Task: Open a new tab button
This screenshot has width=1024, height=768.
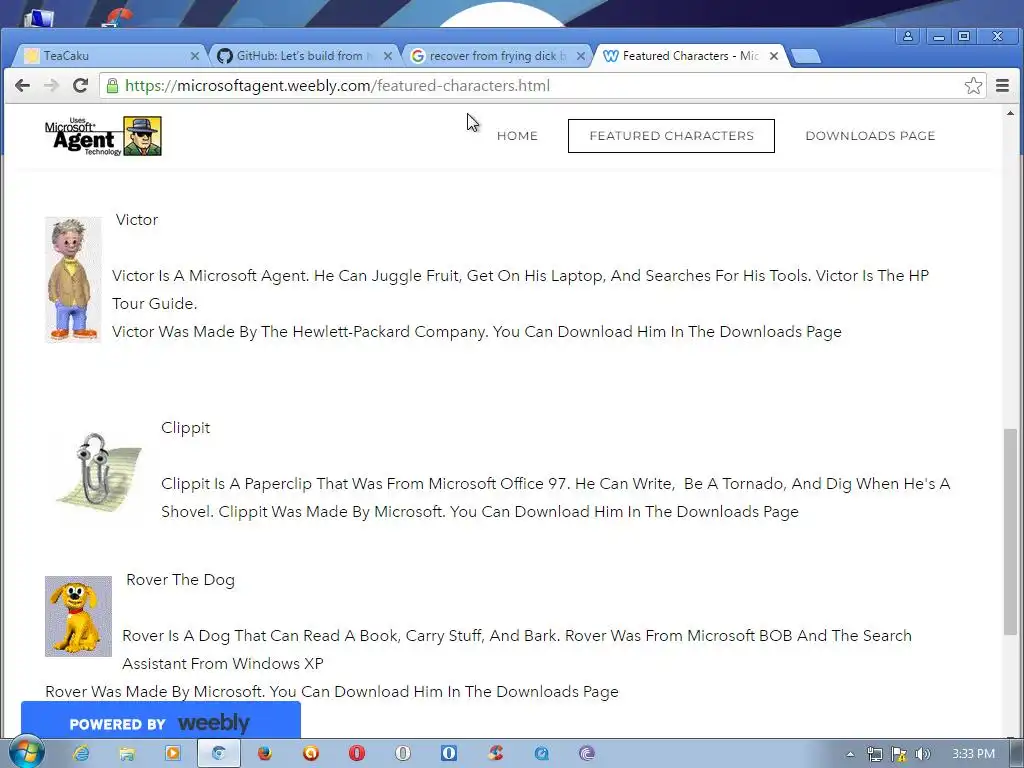Action: pos(806,57)
